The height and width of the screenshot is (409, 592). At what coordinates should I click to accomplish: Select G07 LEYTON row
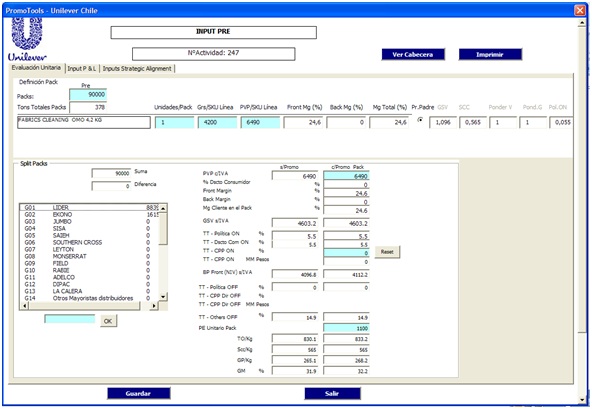89,249
